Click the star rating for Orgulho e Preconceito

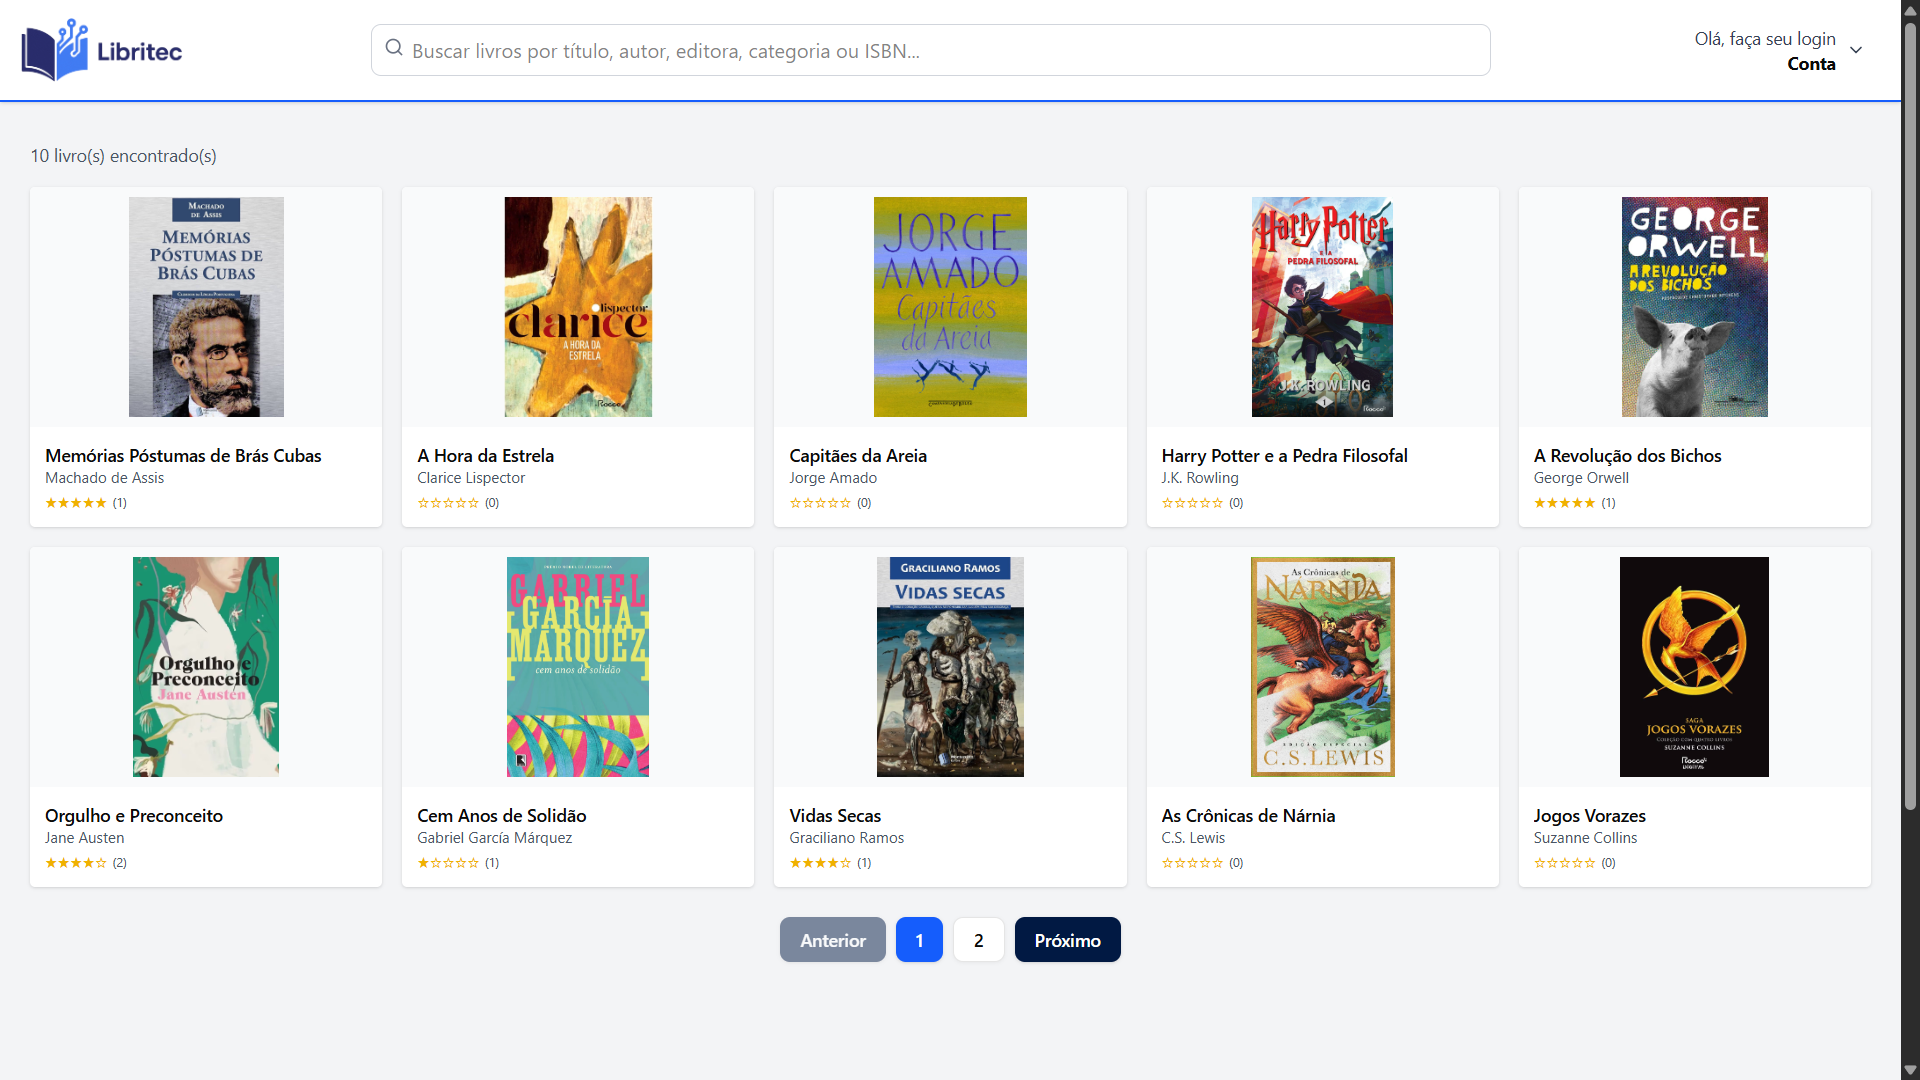(x=76, y=863)
